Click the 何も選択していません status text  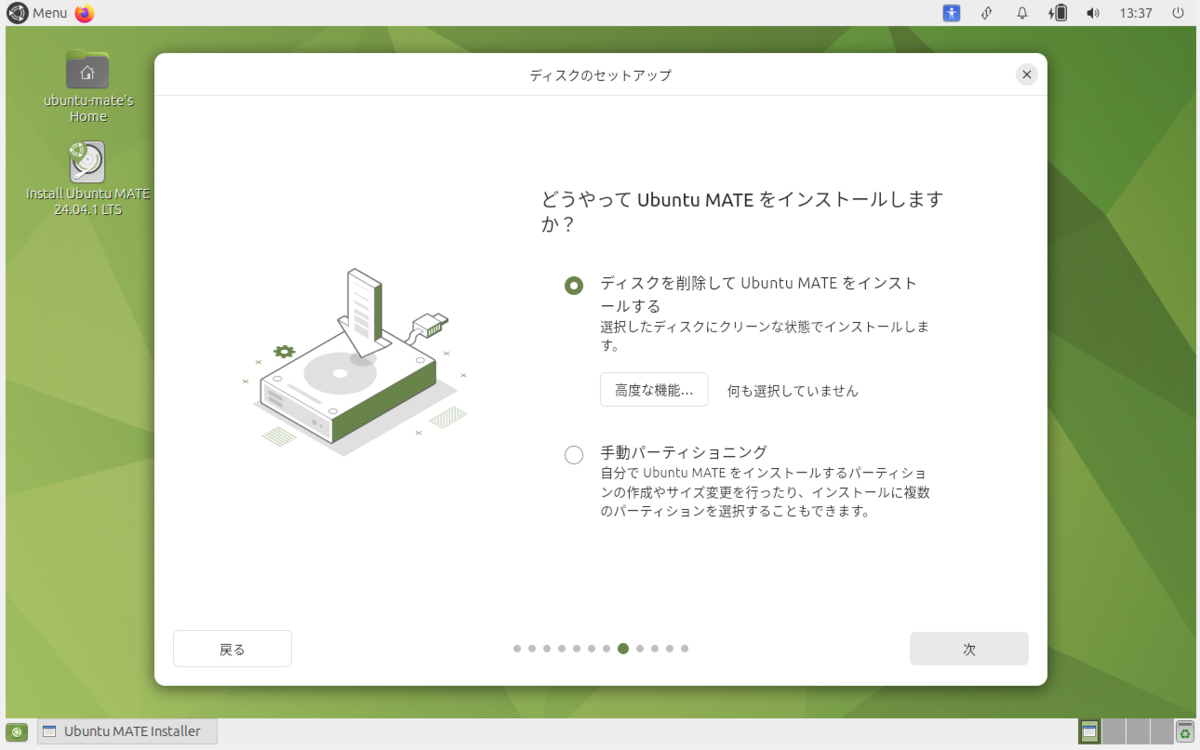click(x=792, y=391)
